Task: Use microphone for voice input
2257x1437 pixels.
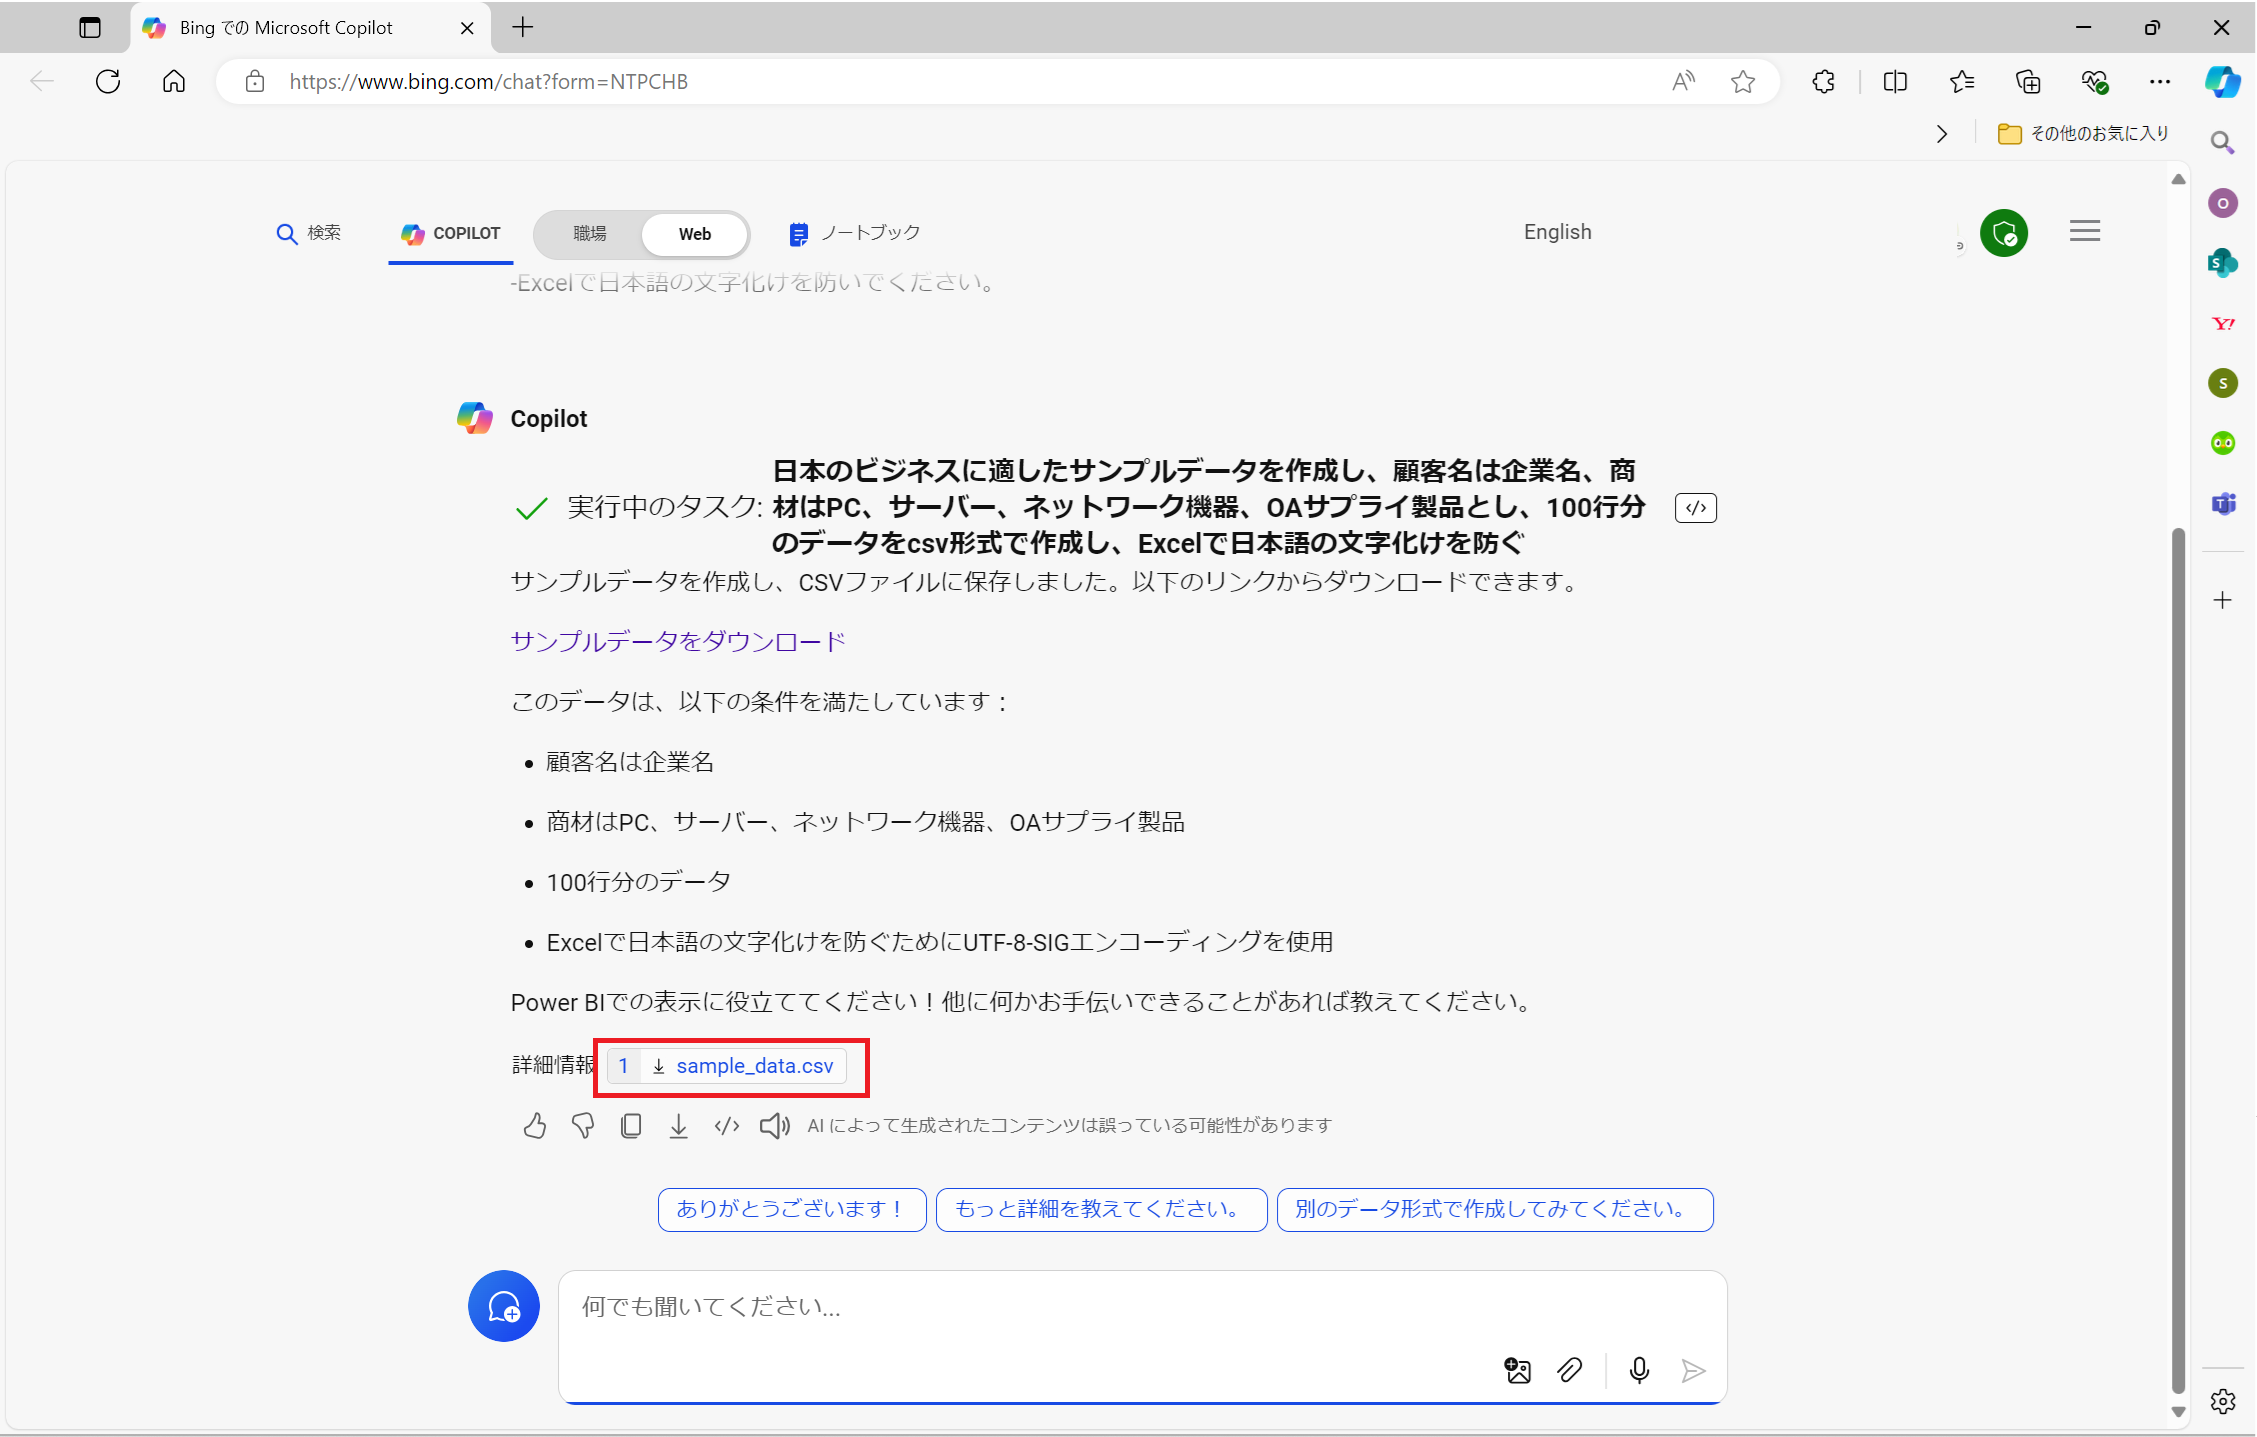Action: tap(1639, 1370)
